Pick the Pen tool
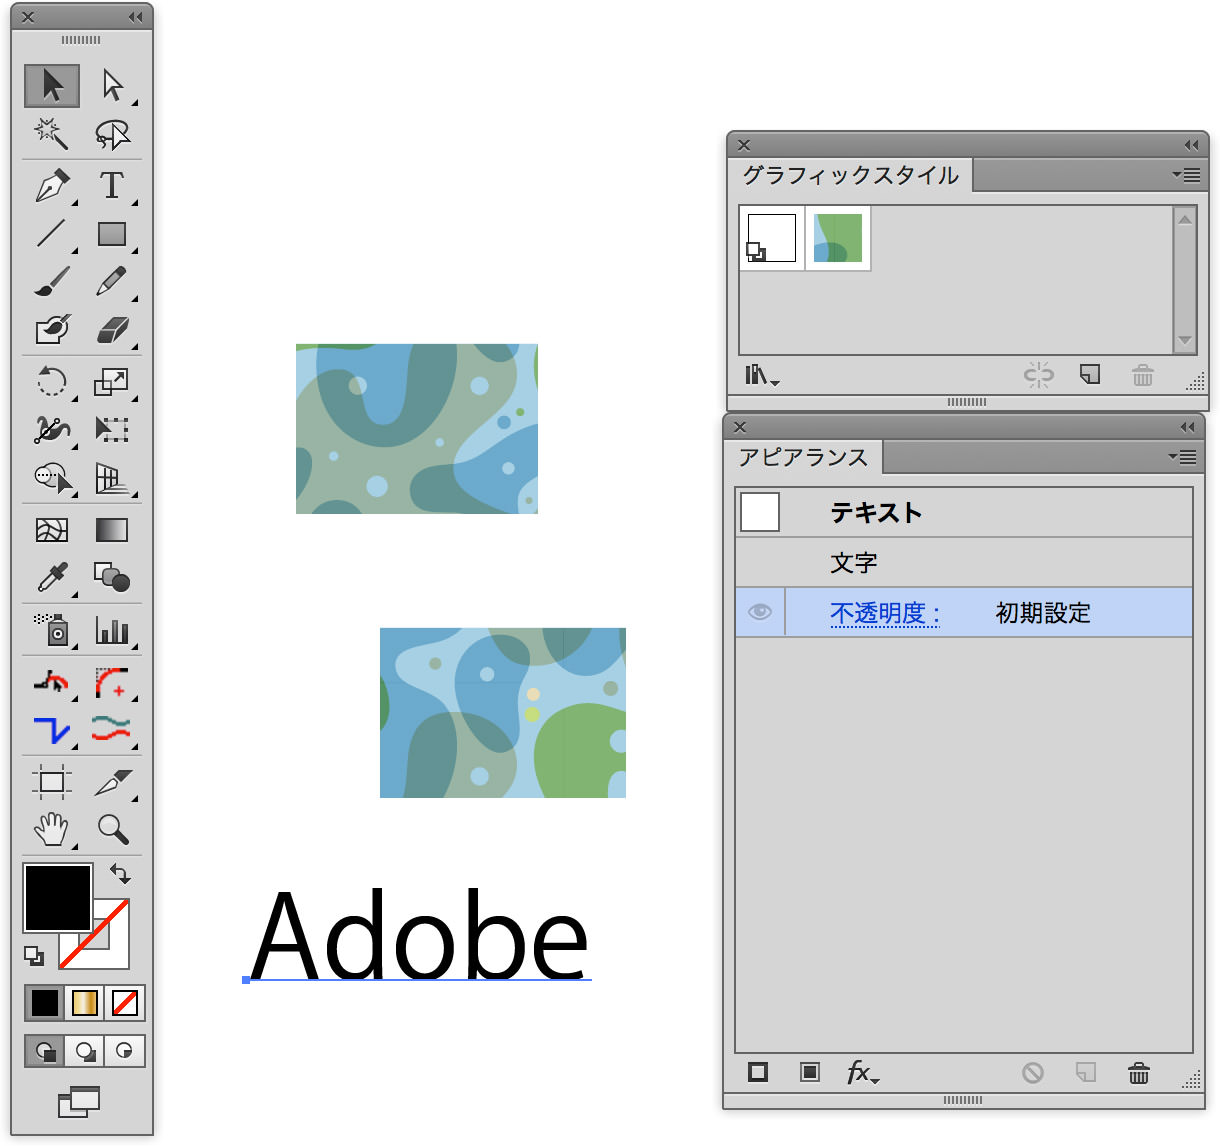 pos(52,186)
